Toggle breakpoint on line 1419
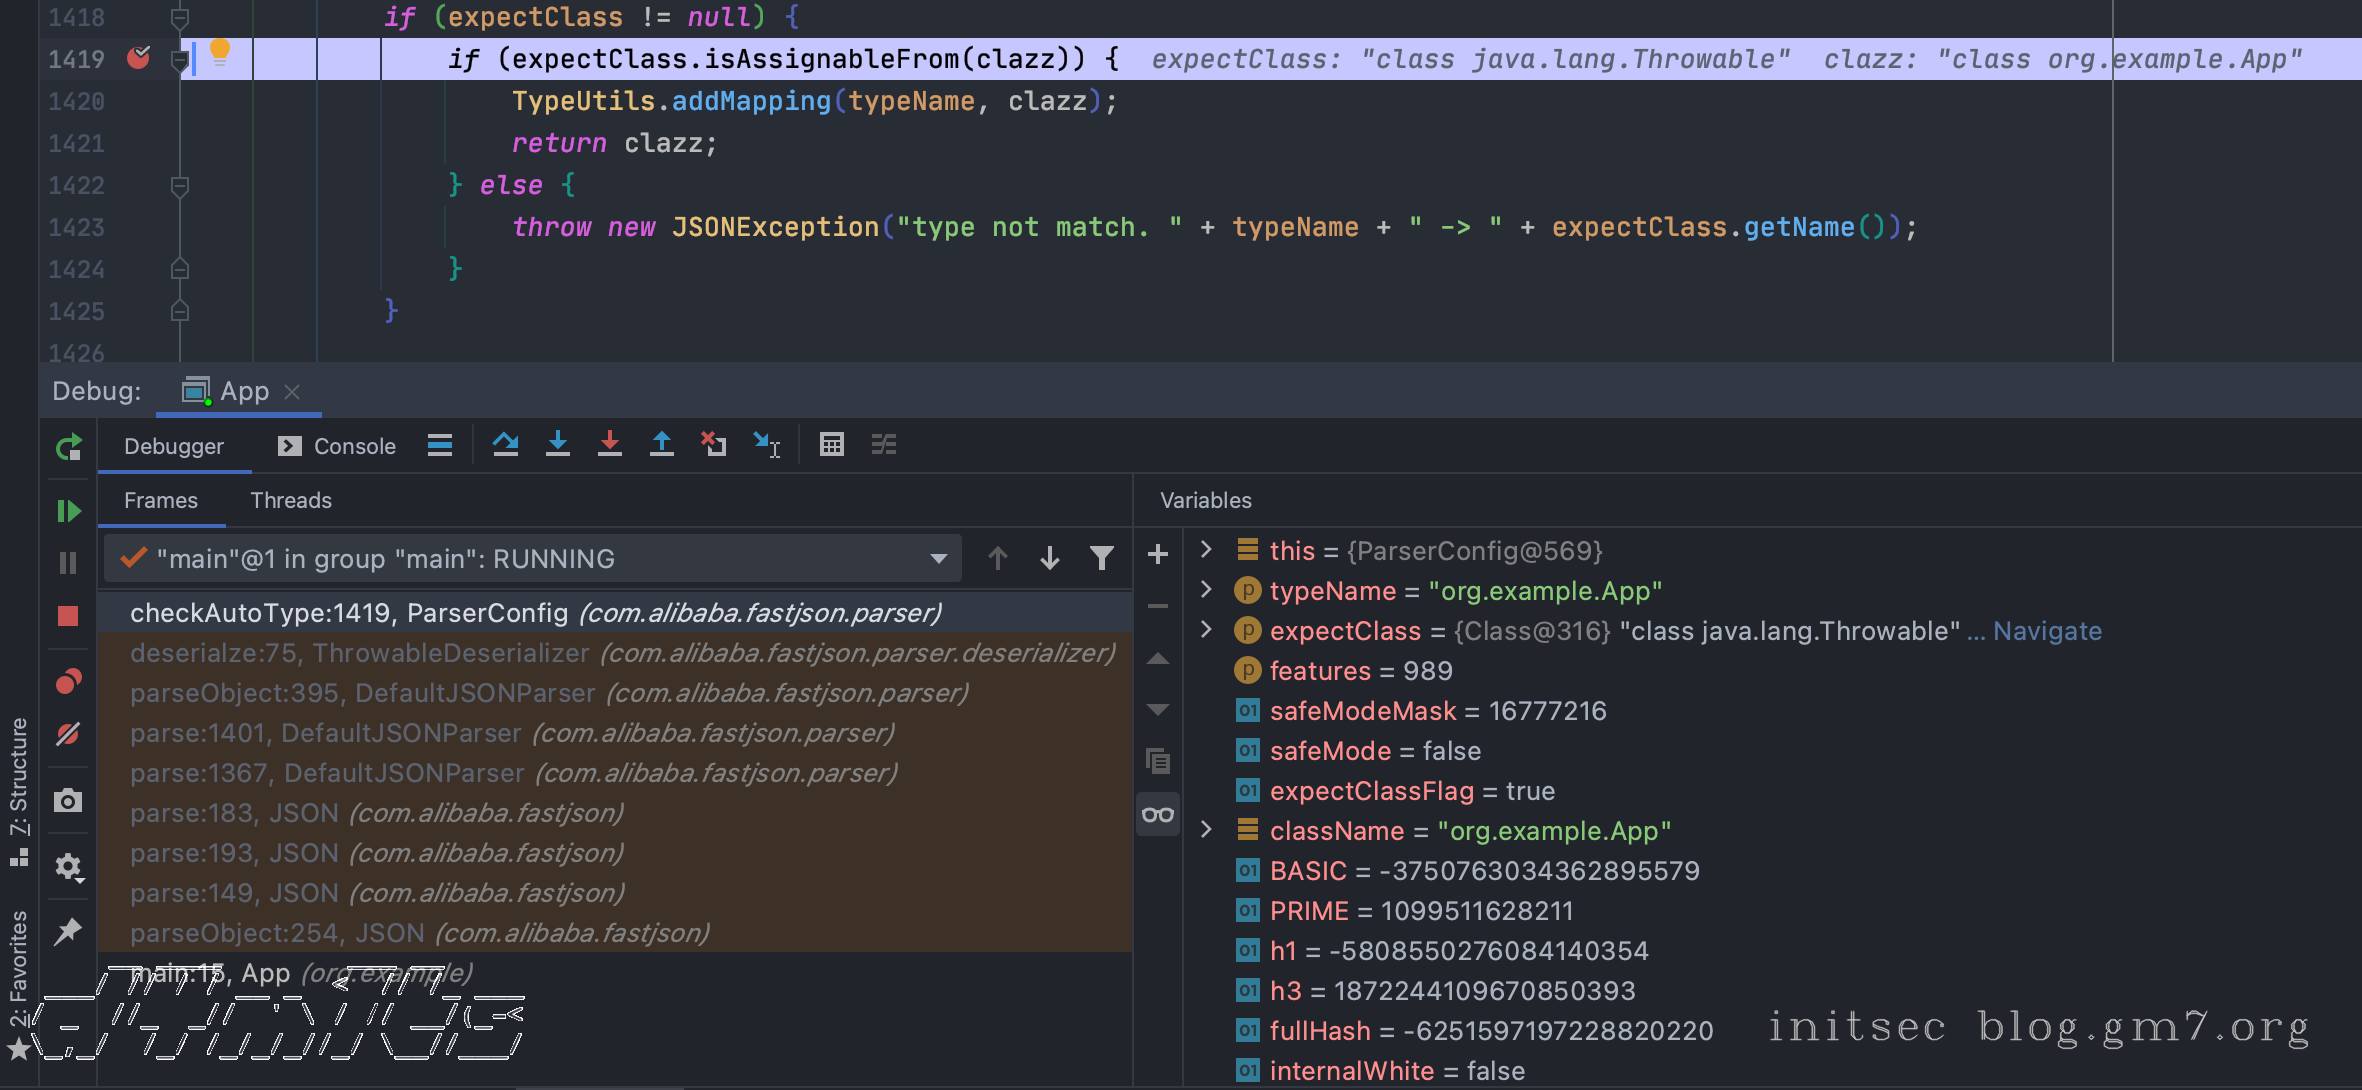This screenshot has width=2362, height=1090. tap(138, 59)
